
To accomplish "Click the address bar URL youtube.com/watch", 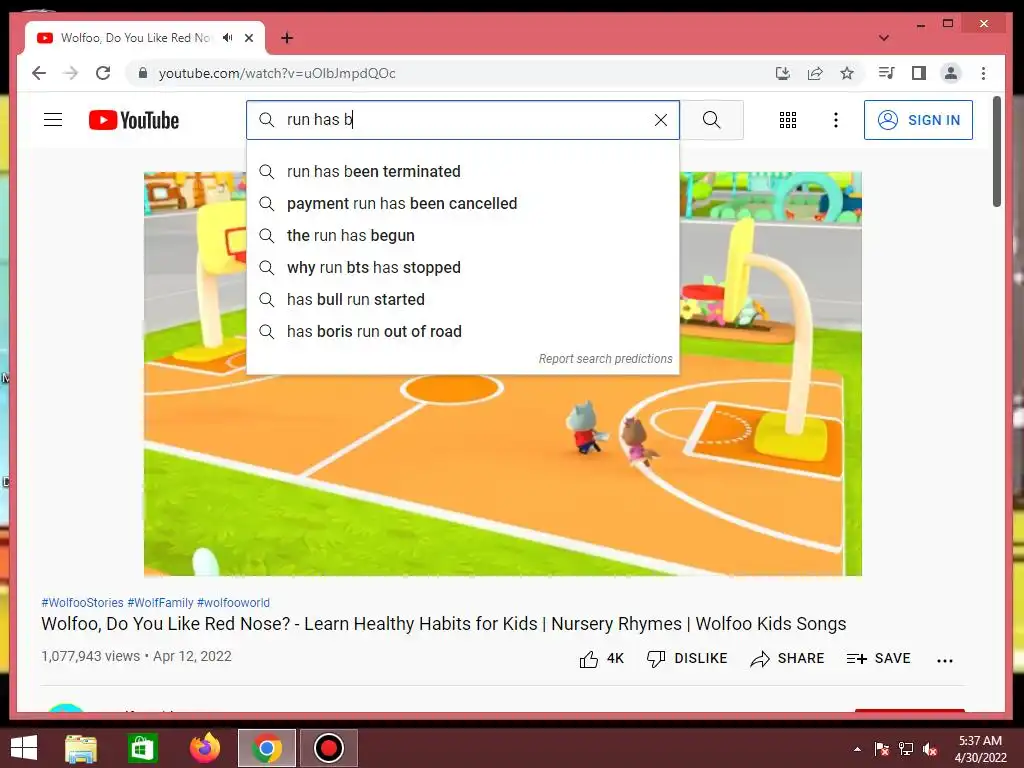I will (x=276, y=73).
